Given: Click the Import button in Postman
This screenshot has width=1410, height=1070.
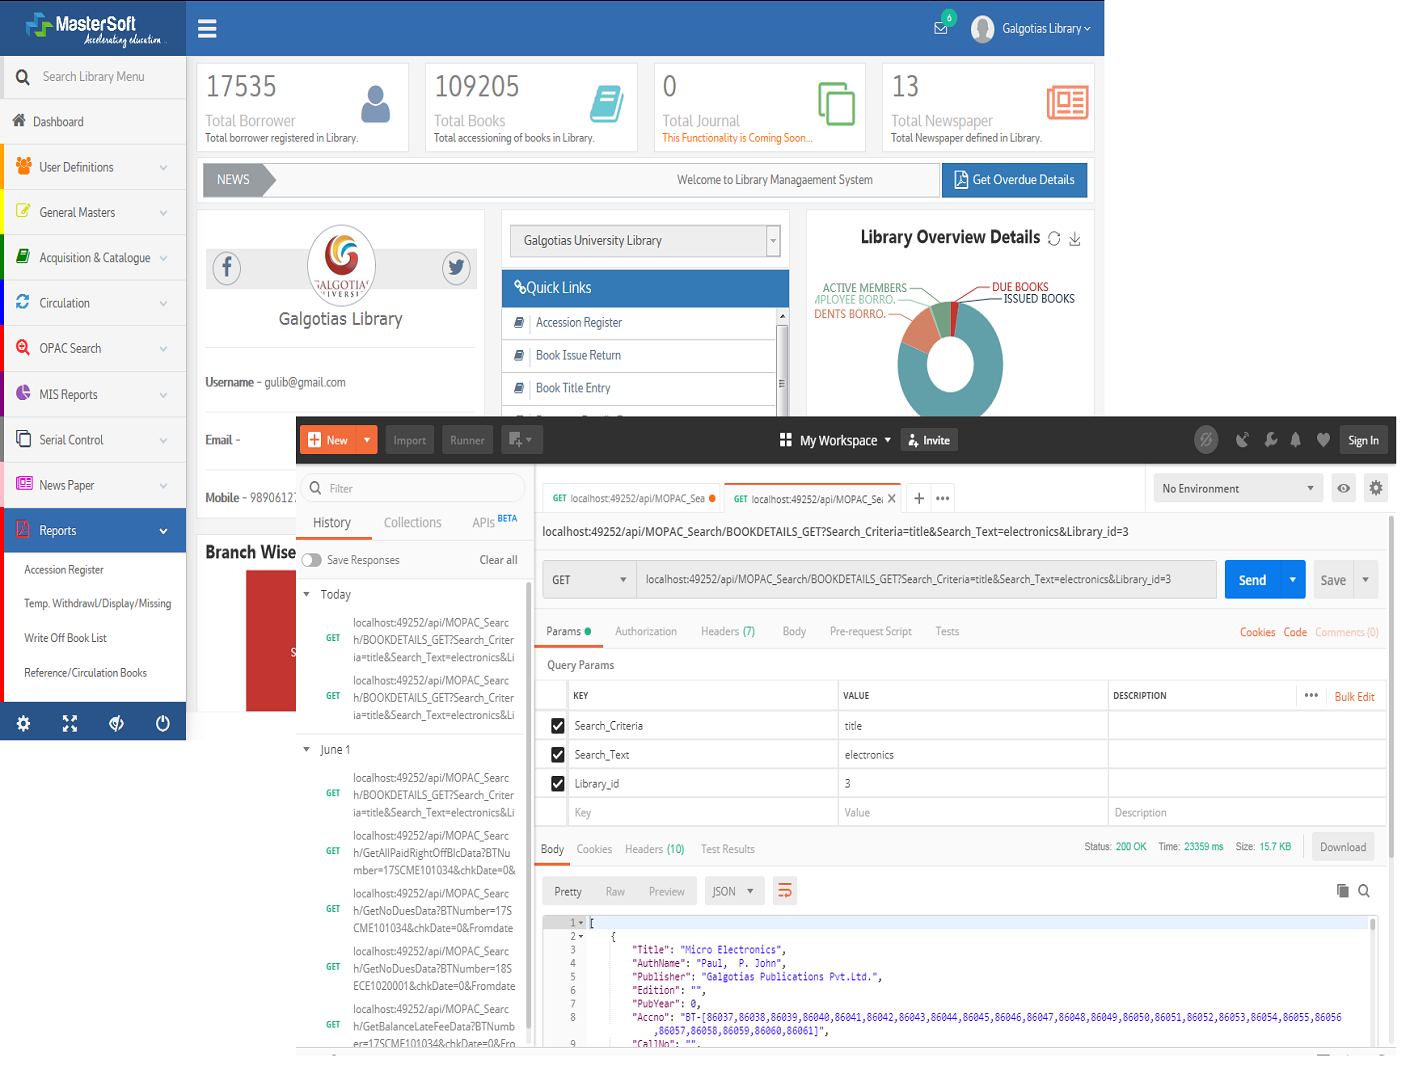Looking at the screenshot, I should tap(409, 440).
